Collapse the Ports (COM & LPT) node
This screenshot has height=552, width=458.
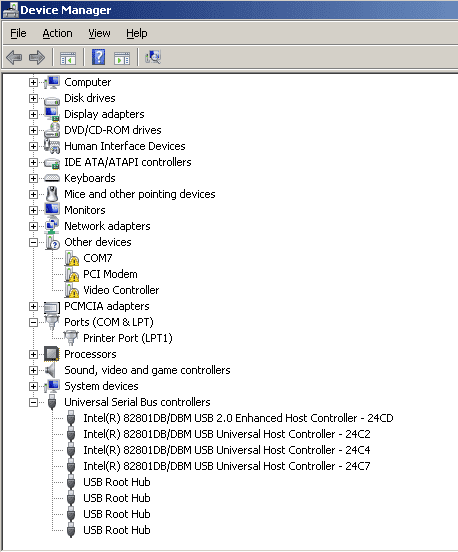pyautogui.click(x=33, y=322)
